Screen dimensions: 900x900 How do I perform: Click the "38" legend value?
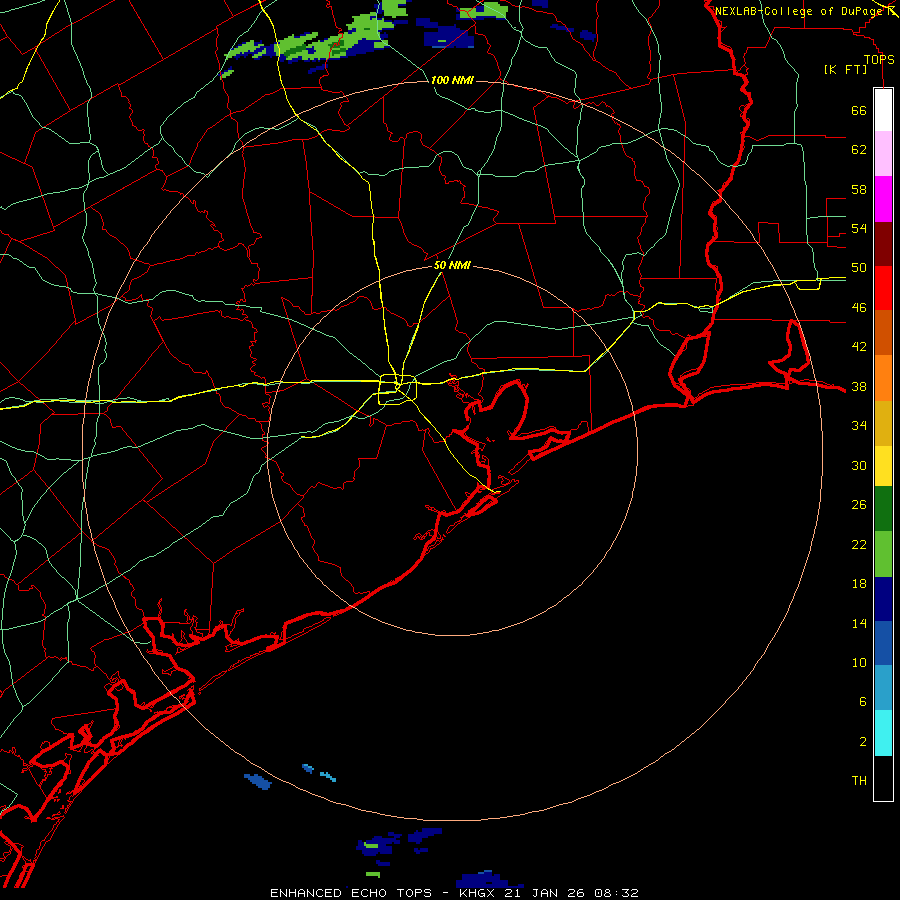859,387
